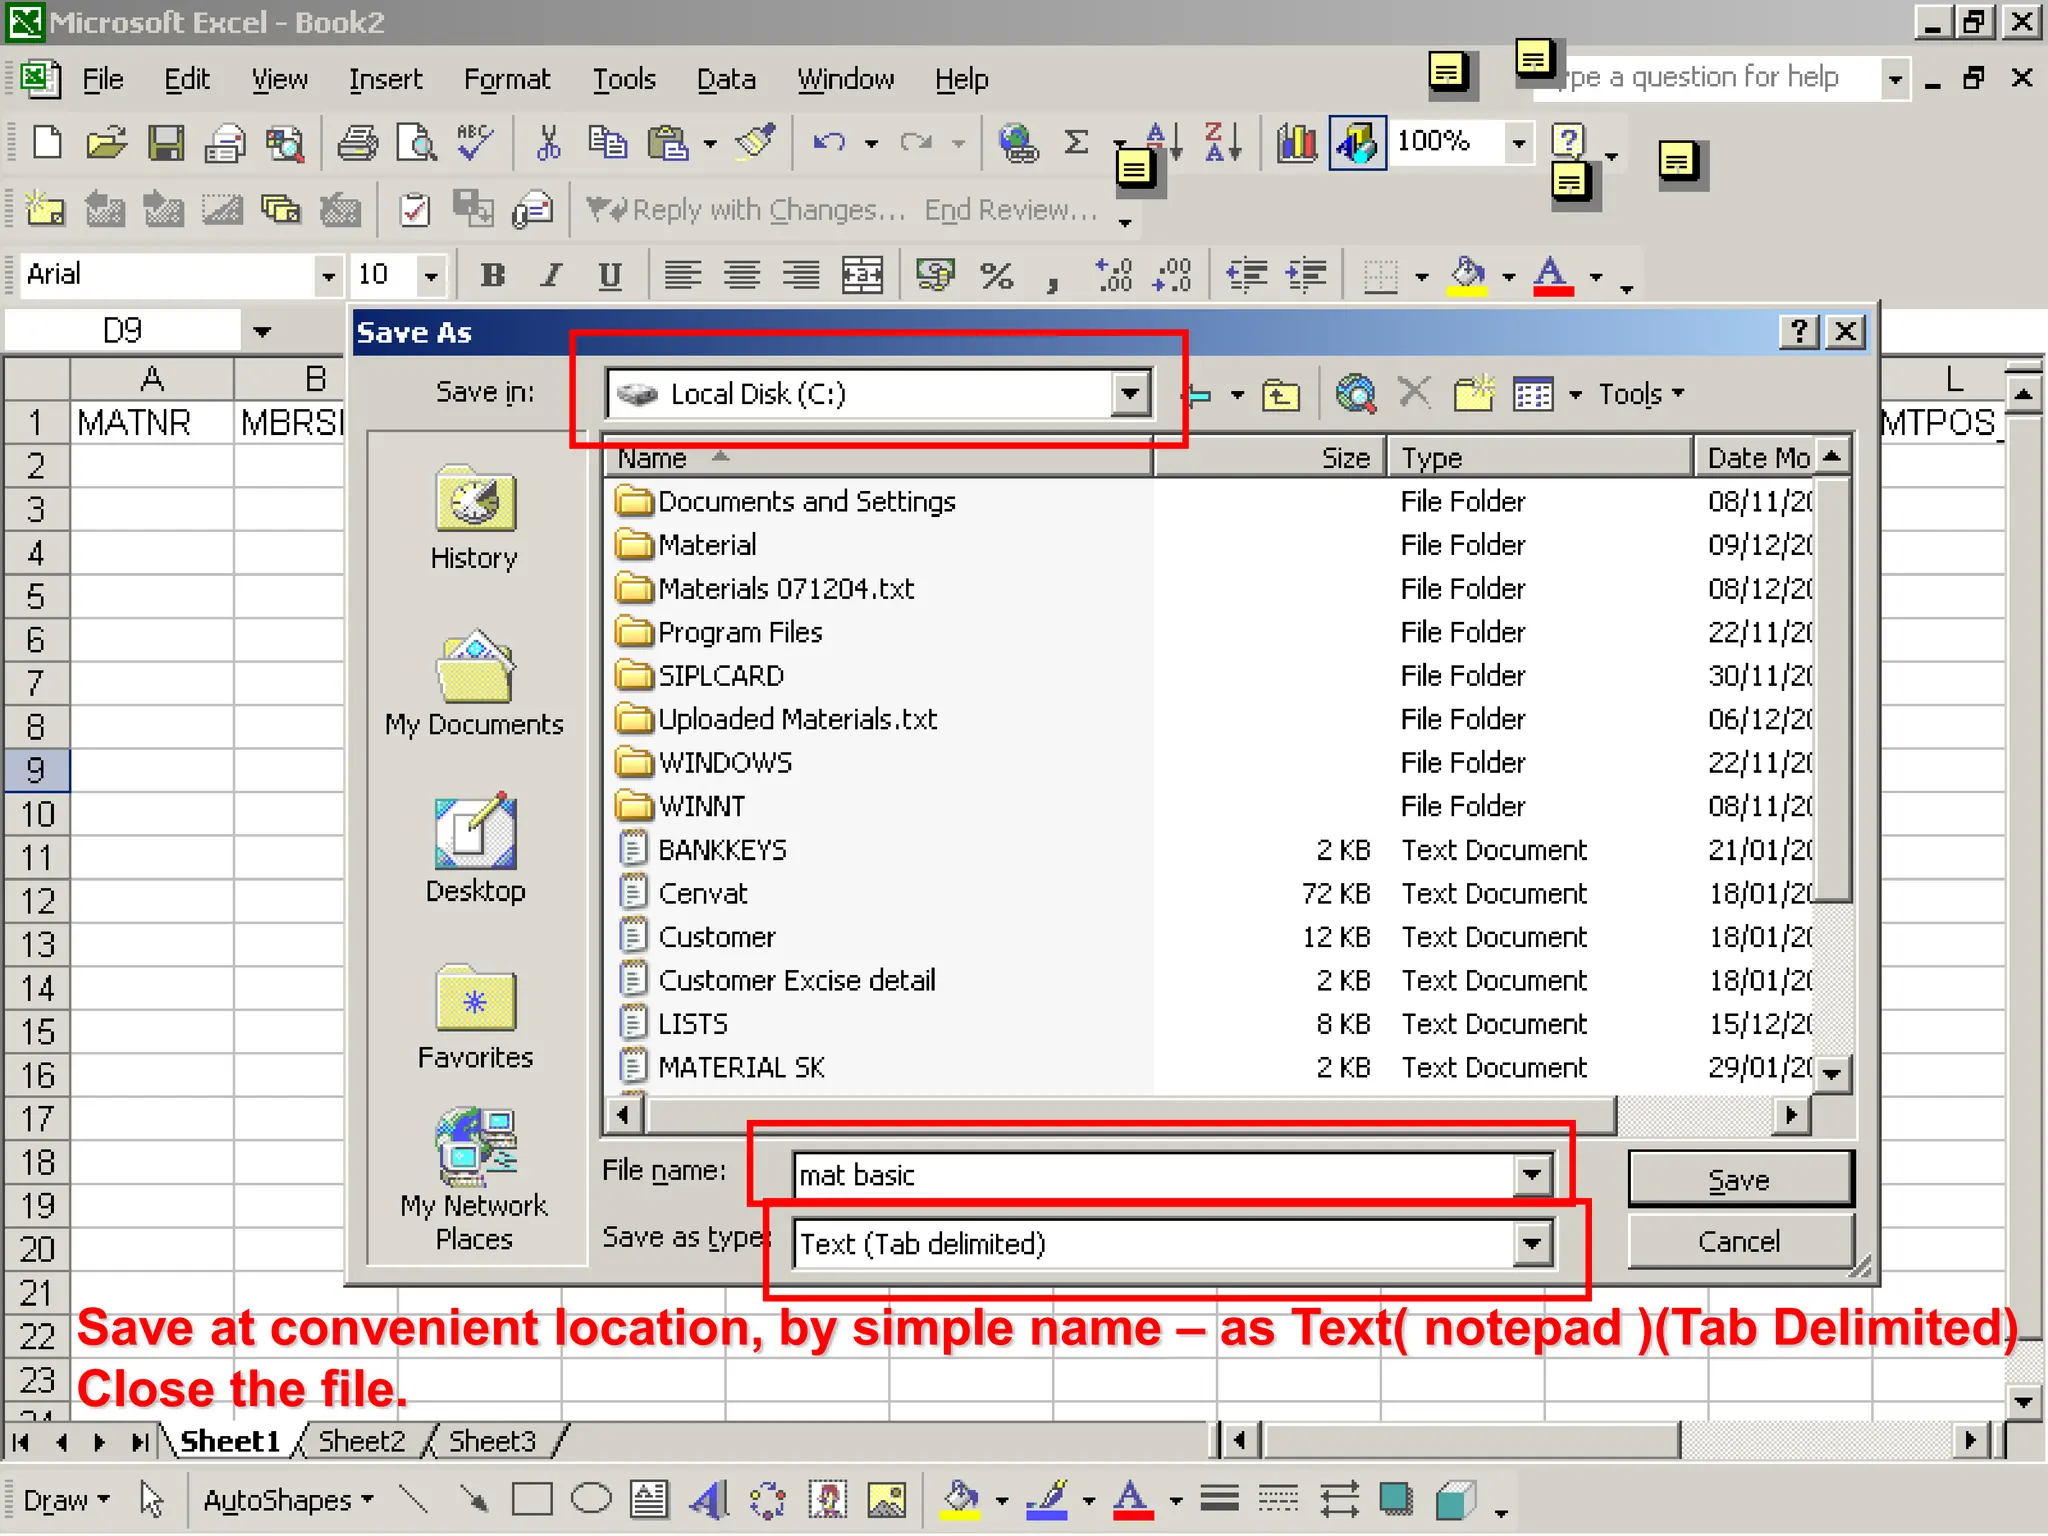This screenshot has height=1536, width=2048.
Task: Toggle Center alignment
Action: click(742, 274)
